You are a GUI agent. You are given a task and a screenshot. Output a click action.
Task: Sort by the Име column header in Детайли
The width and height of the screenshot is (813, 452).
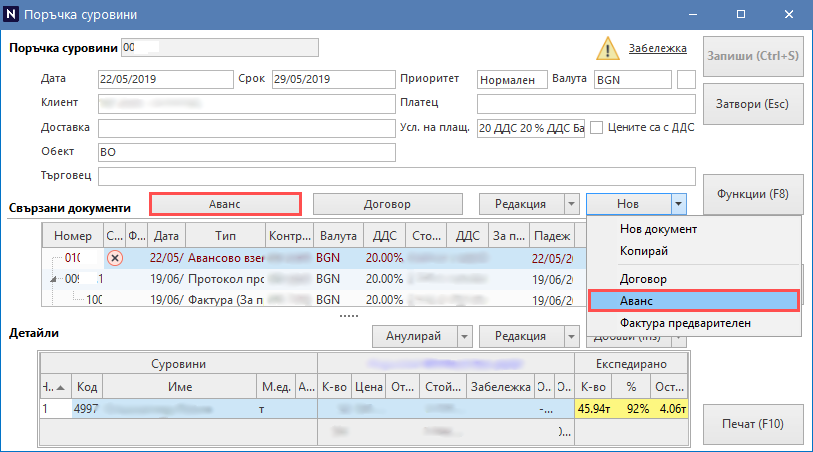180,387
